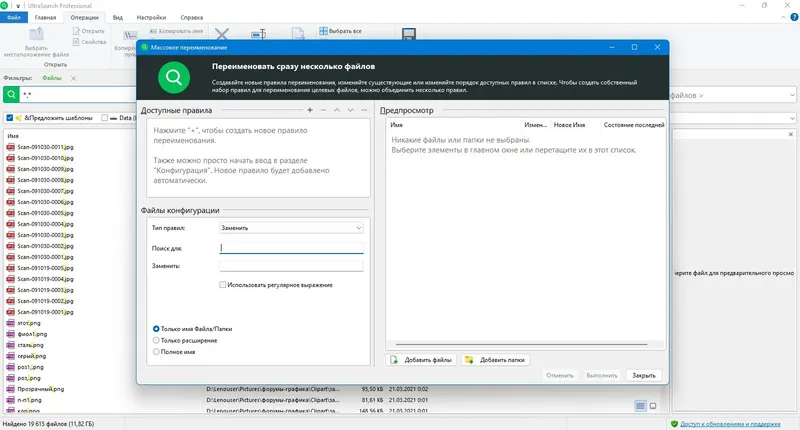Switch to the 'Операции' ribbon tab
The width and height of the screenshot is (800, 430).
pos(84,17)
